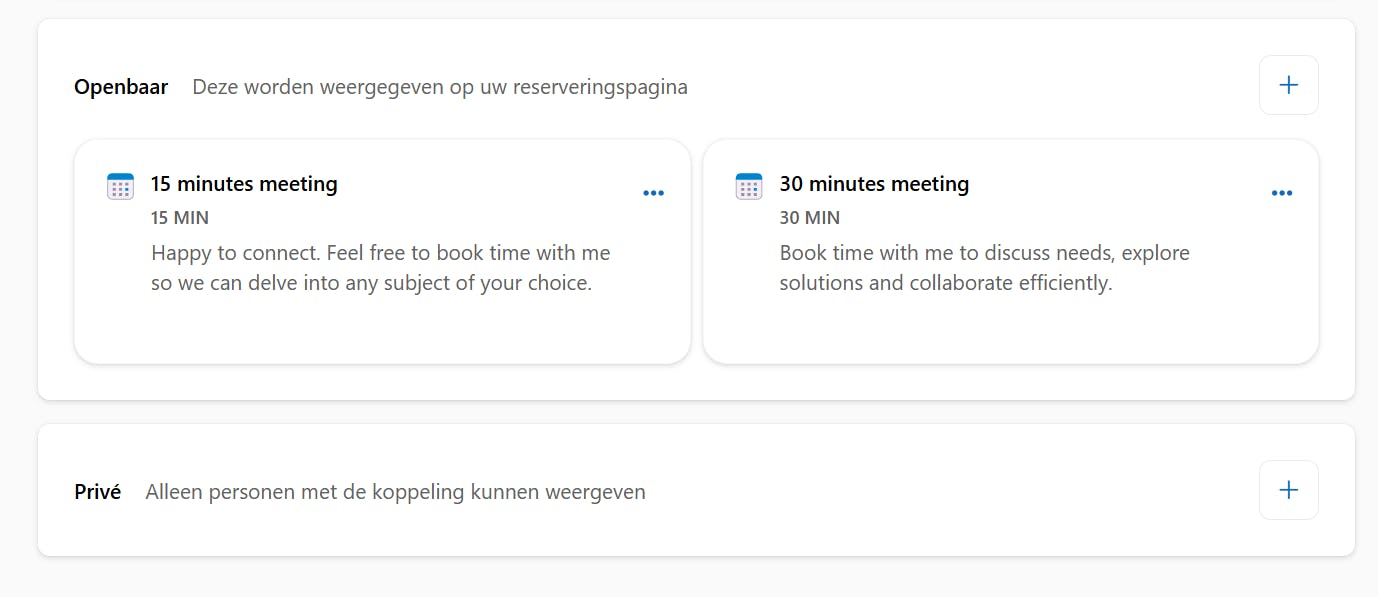Click the "so we can delve" text line
Screen dimensions: 1378x597
[371, 283]
